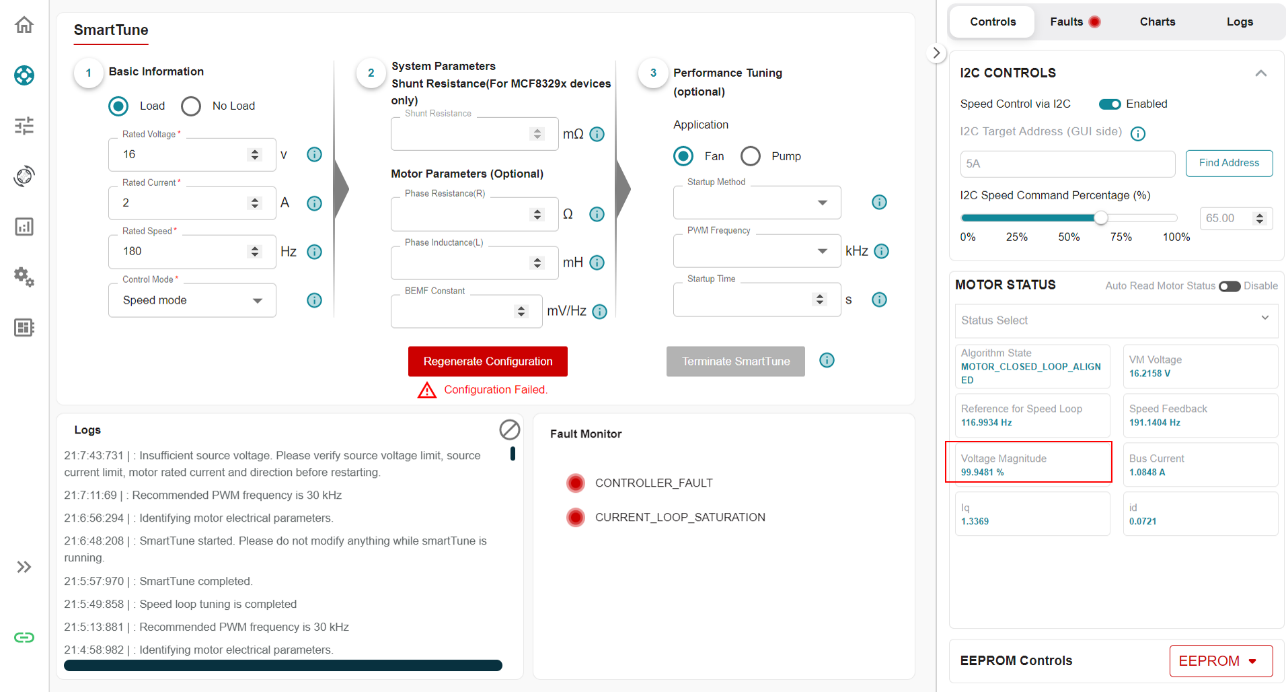The height and width of the screenshot is (692, 1286).
Task: Open the motor rotation icon in sidebar
Action: point(24,176)
